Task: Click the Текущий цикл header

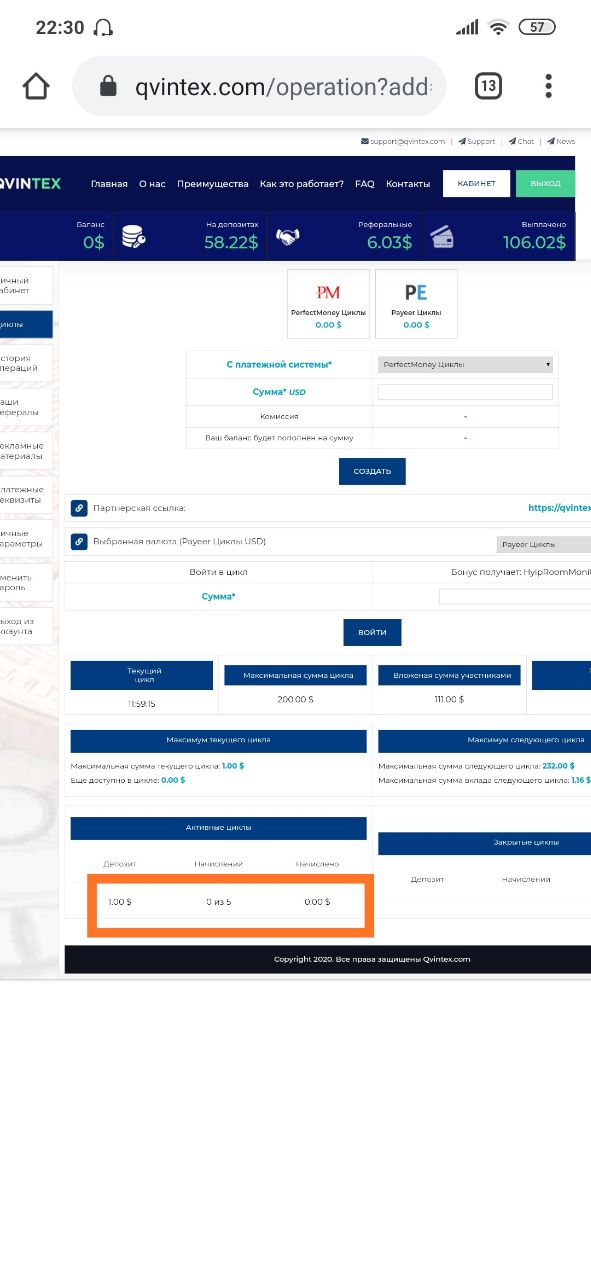Action: (x=142, y=675)
